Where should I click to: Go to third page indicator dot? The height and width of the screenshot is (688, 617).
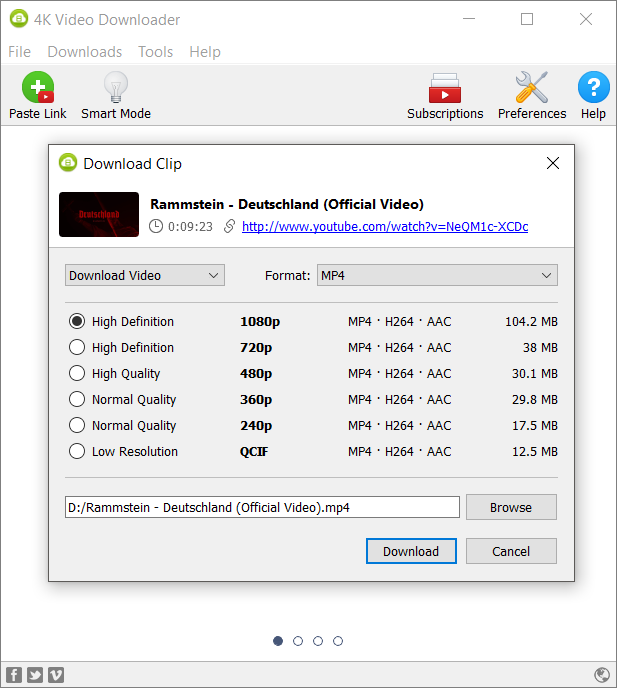tap(318, 641)
